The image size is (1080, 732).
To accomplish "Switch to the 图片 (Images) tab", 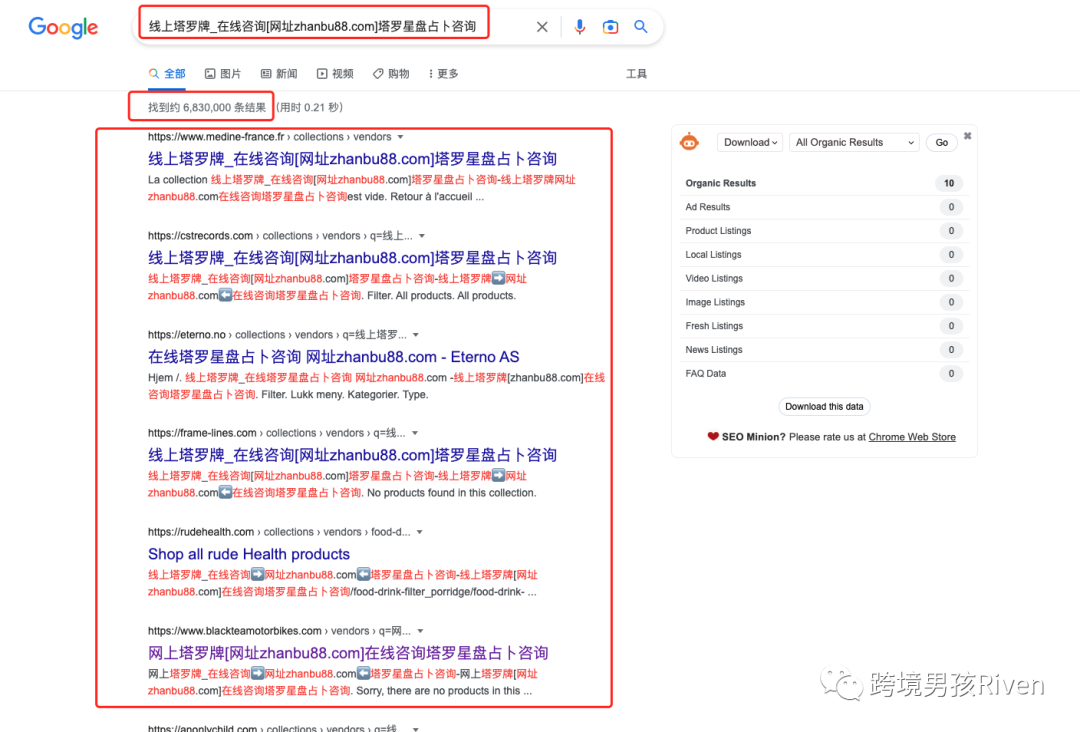I will (x=223, y=74).
